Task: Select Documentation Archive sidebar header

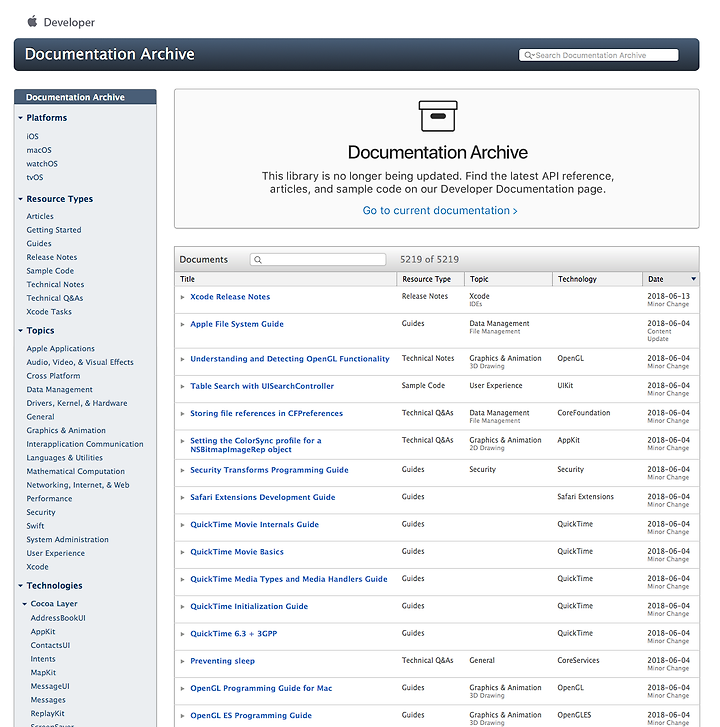Action: click(x=85, y=97)
